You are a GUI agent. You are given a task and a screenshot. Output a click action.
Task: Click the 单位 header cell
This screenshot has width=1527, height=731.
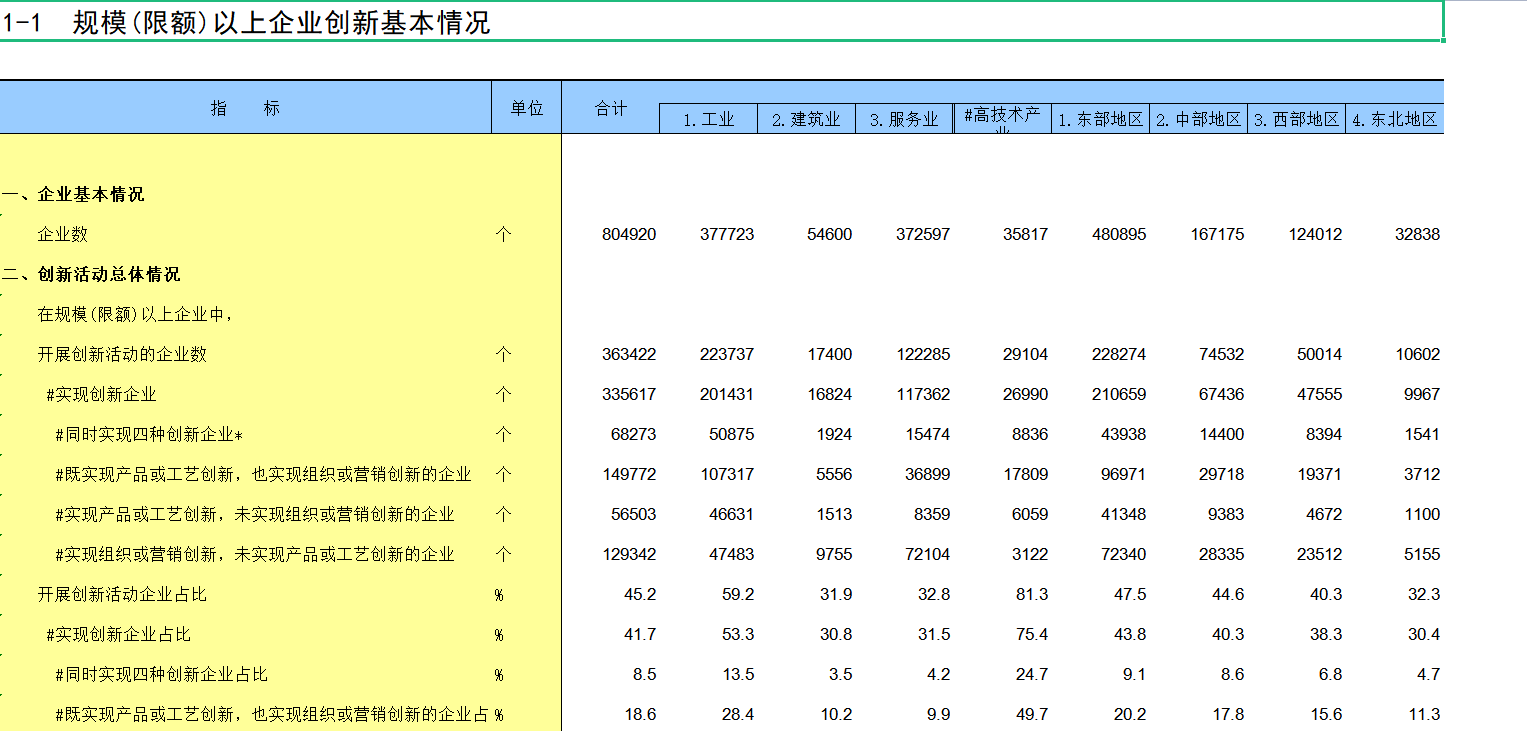pyautogui.click(x=526, y=108)
